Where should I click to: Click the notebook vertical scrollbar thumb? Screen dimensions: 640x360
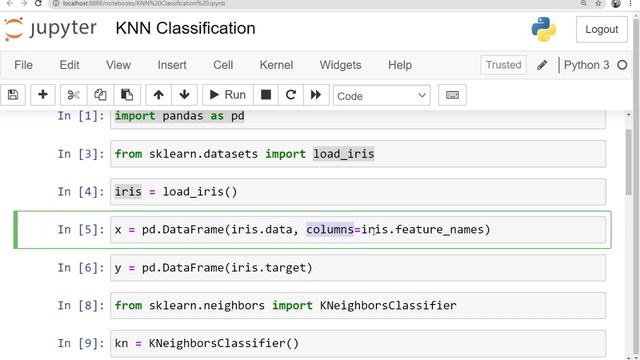(x=628, y=162)
